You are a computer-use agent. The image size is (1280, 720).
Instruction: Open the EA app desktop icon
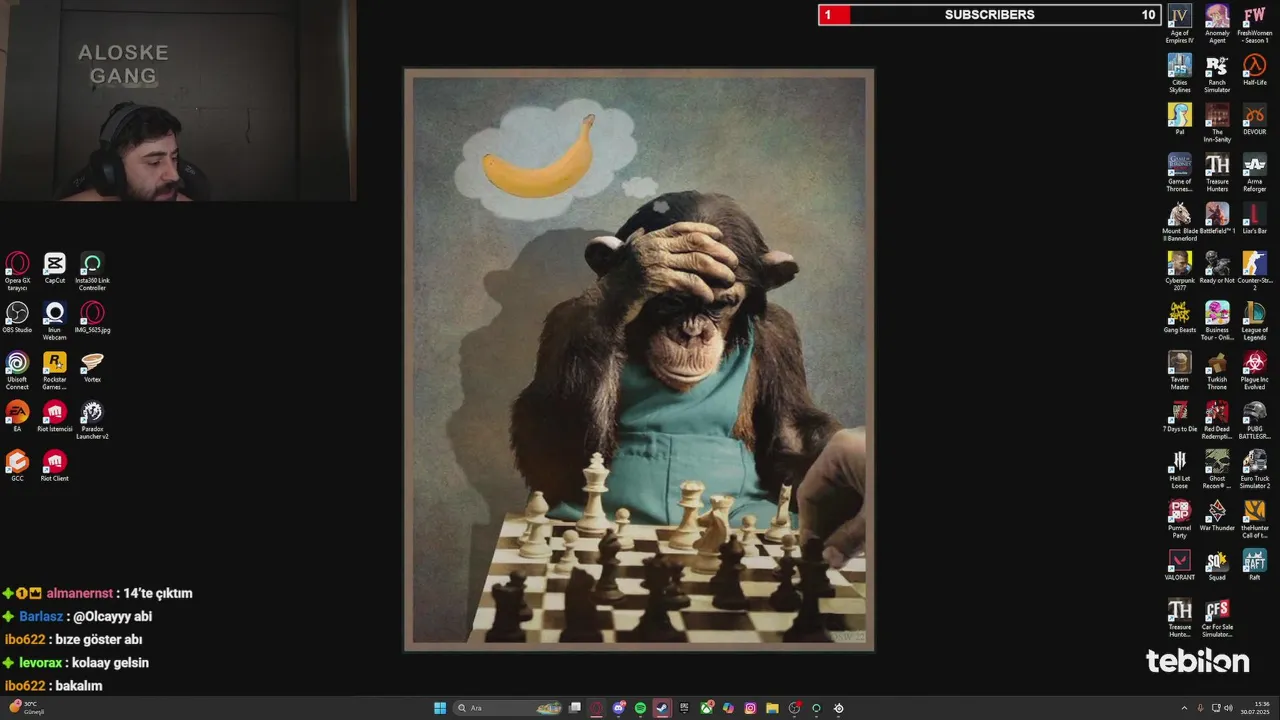pos(17,417)
